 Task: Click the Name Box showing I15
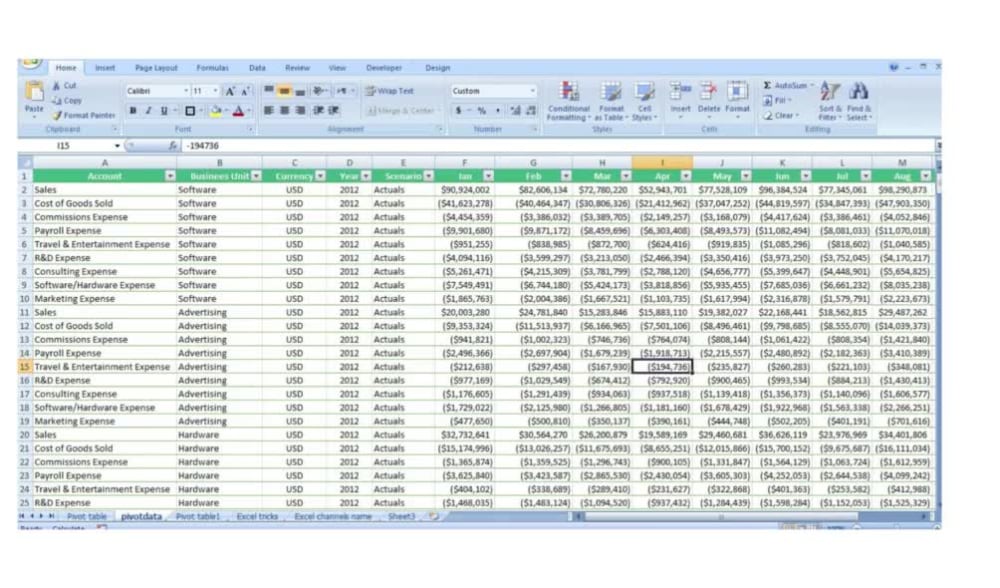pos(70,146)
